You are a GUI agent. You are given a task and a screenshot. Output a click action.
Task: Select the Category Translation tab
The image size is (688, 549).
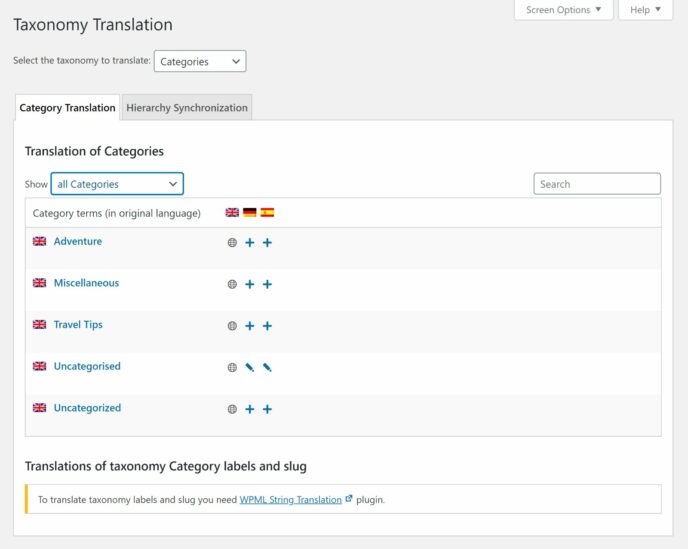point(67,108)
